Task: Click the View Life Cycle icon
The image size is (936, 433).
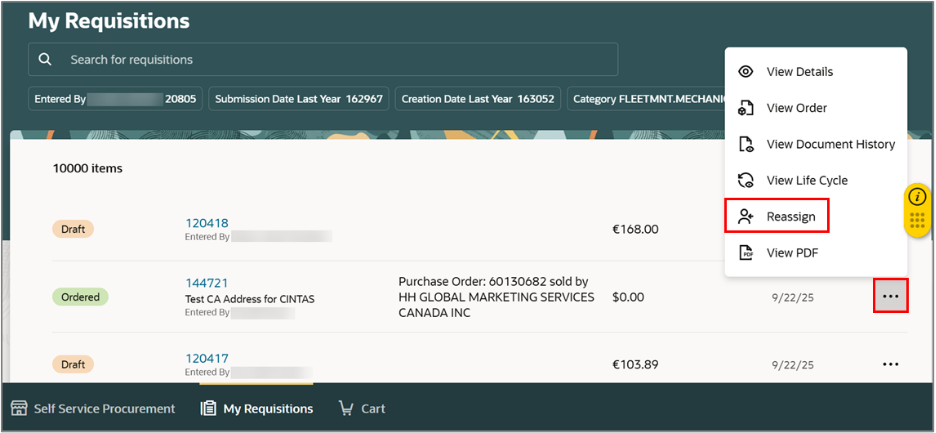Action: pyautogui.click(x=746, y=180)
